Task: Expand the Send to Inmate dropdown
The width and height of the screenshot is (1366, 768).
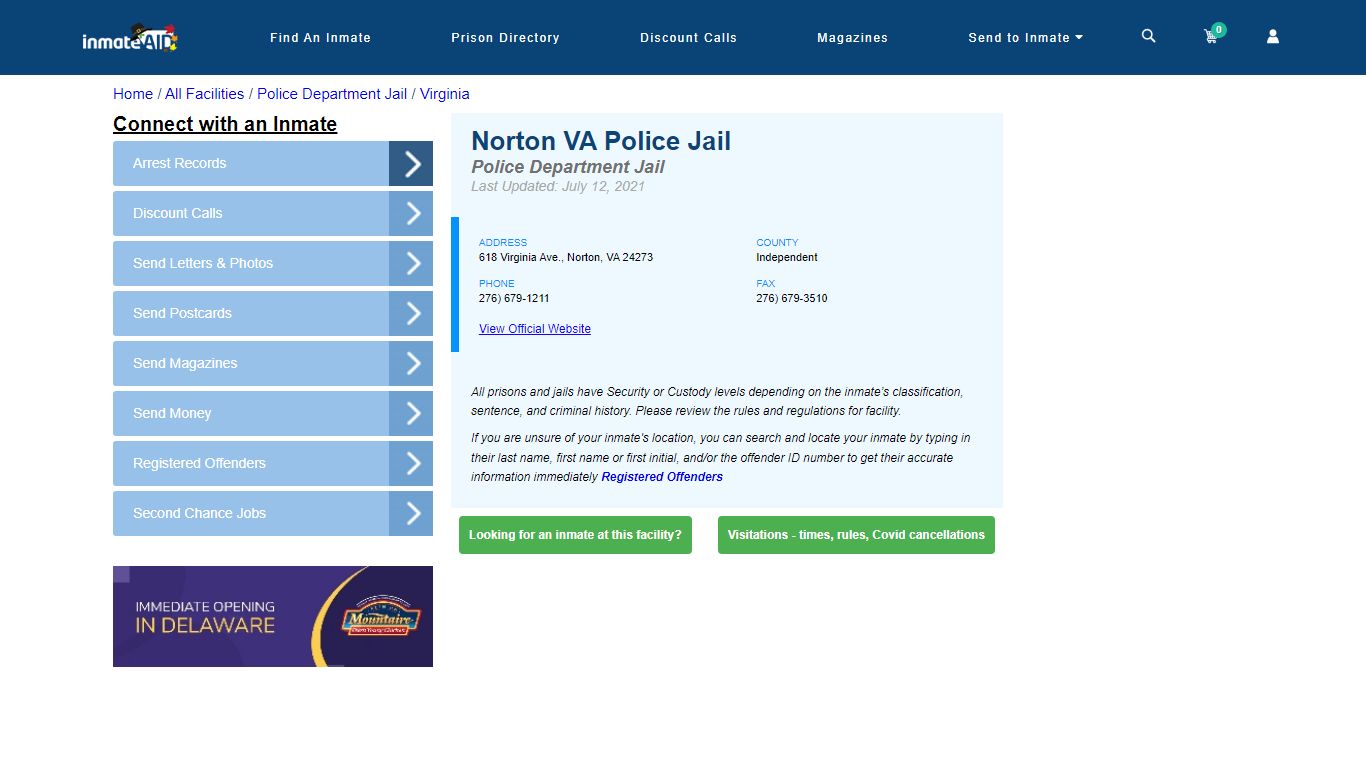Action: point(1025,38)
